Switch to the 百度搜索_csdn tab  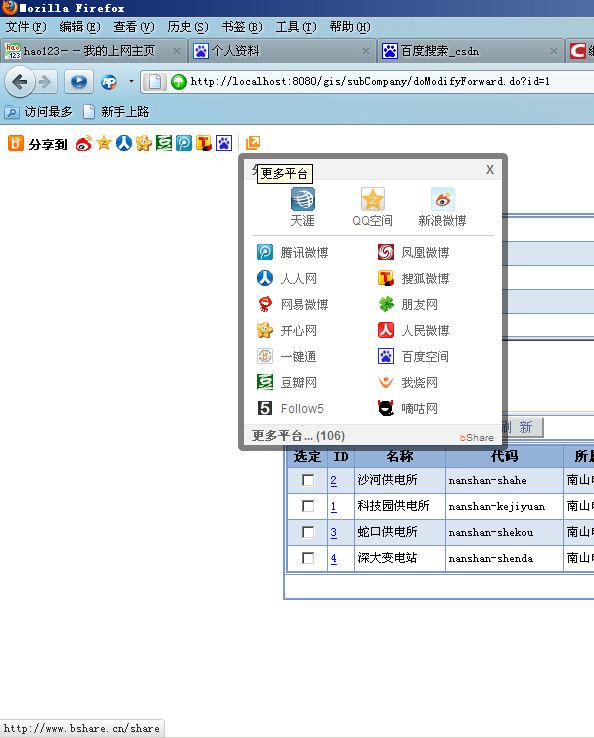point(471,51)
